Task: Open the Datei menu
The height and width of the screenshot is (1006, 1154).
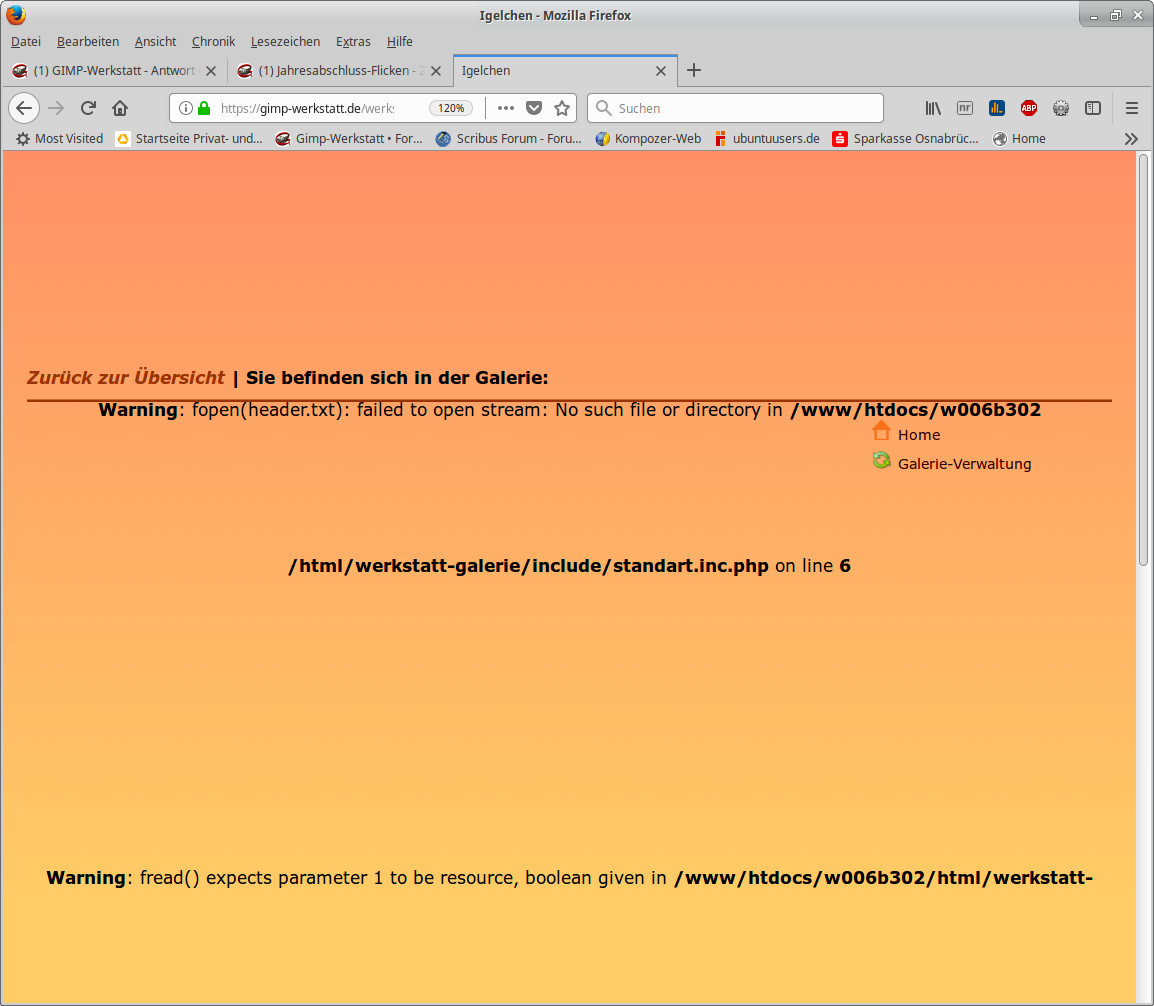Action: coord(26,41)
